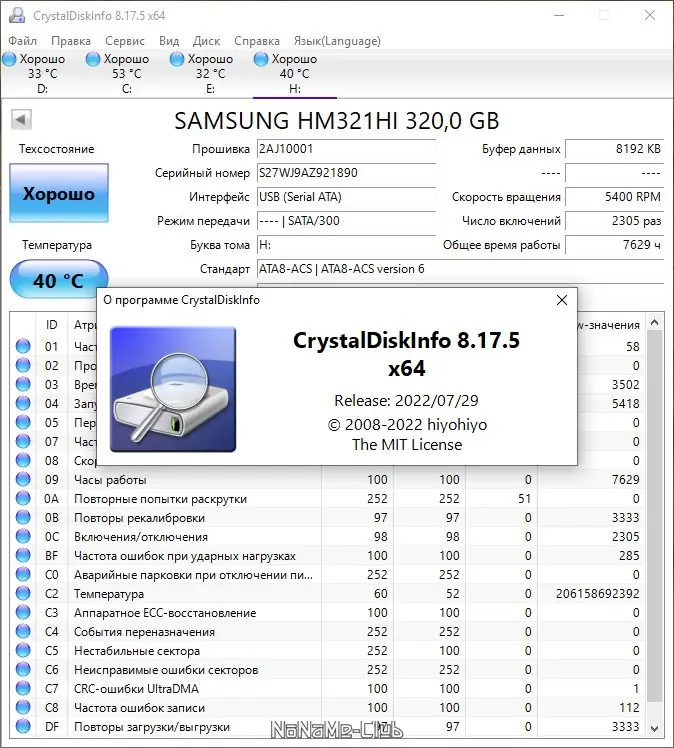
Task: Click the ID column header
Action: [x=52, y=325]
